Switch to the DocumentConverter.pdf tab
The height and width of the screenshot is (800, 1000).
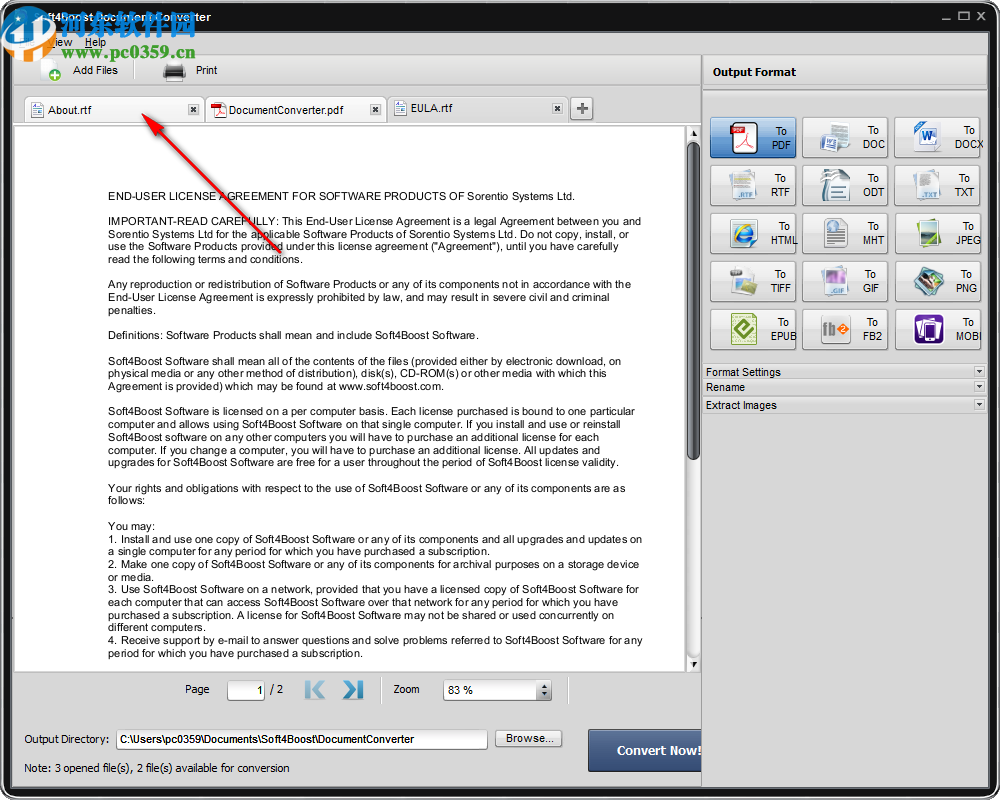pyautogui.click(x=285, y=110)
